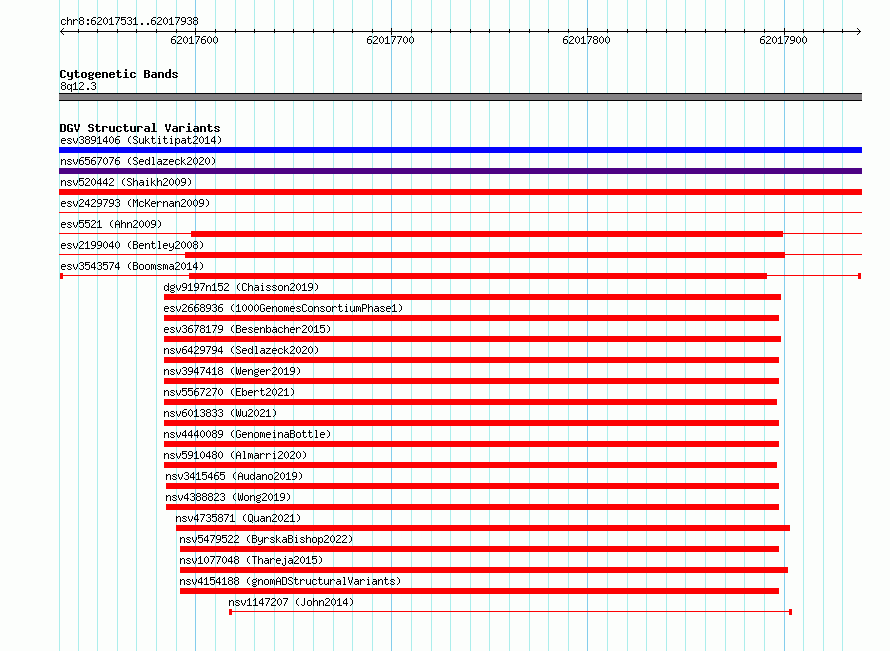Select the red bar under nsv5910480 (Almarri2020)
This screenshot has height=651, width=890.
click(x=470, y=465)
